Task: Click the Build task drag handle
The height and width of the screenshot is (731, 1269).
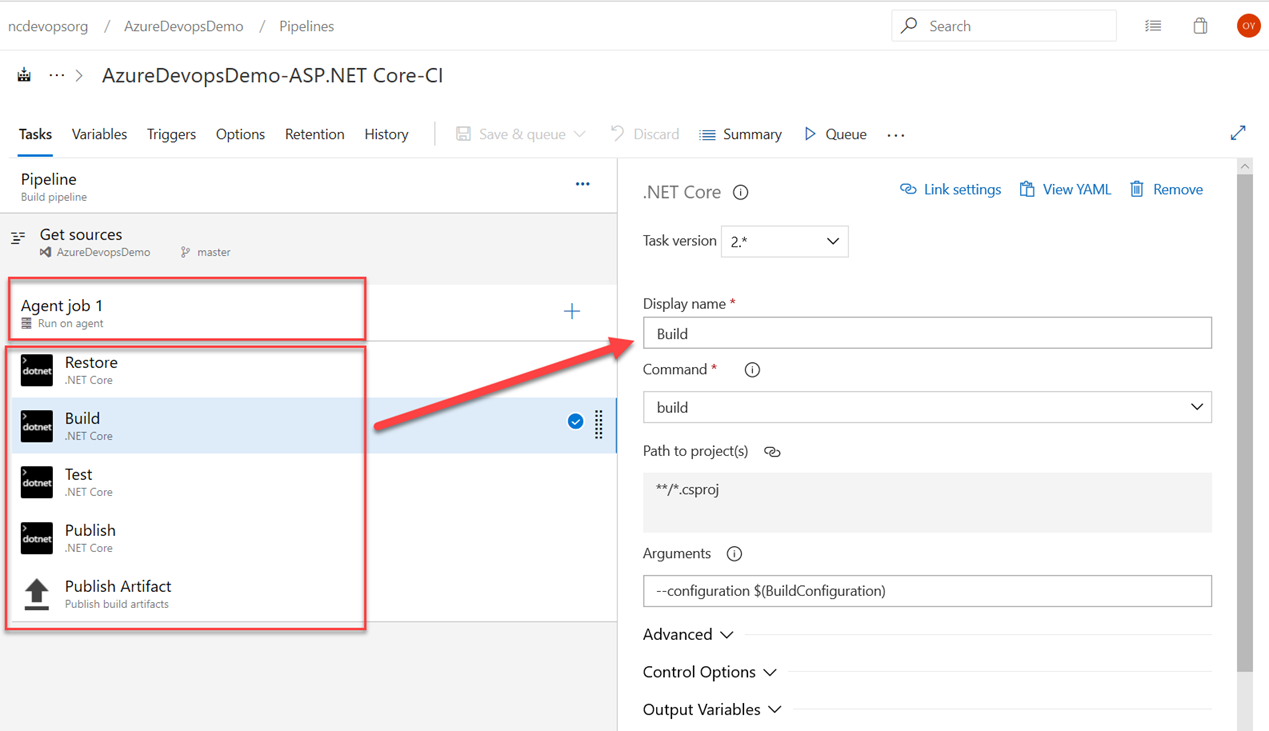Action: (599, 425)
